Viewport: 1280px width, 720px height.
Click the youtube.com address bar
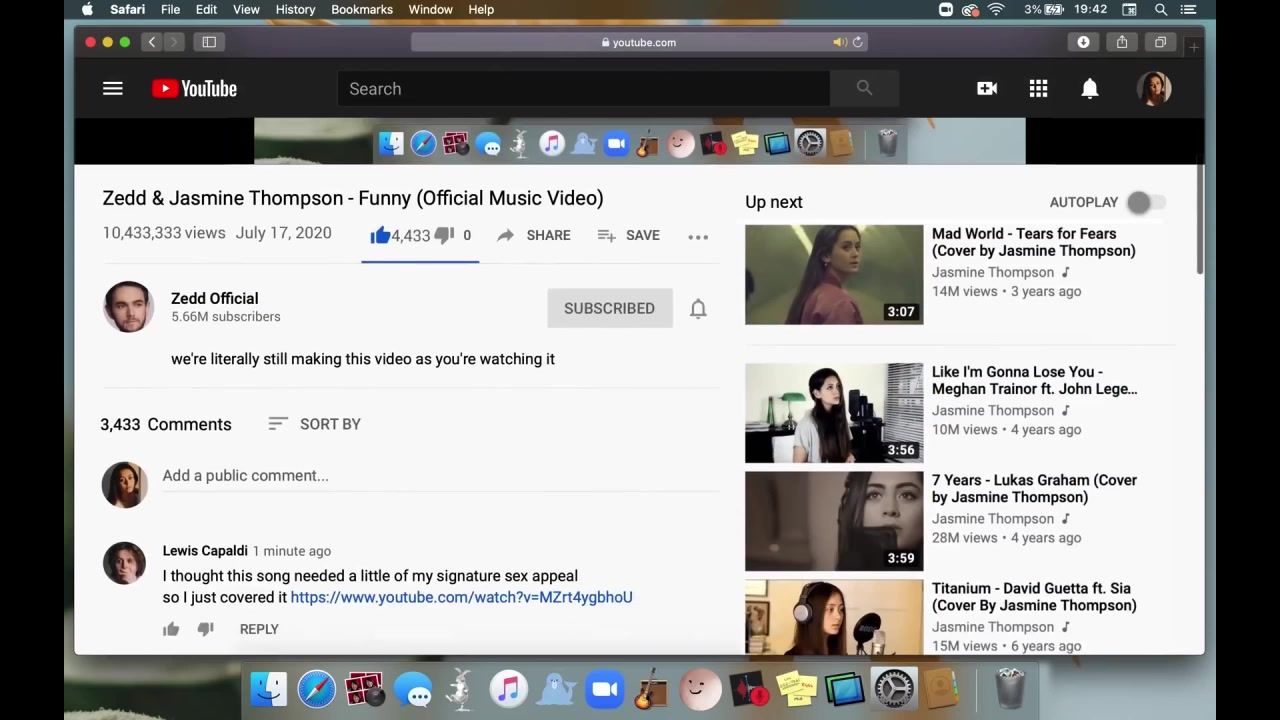coord(638,42)
